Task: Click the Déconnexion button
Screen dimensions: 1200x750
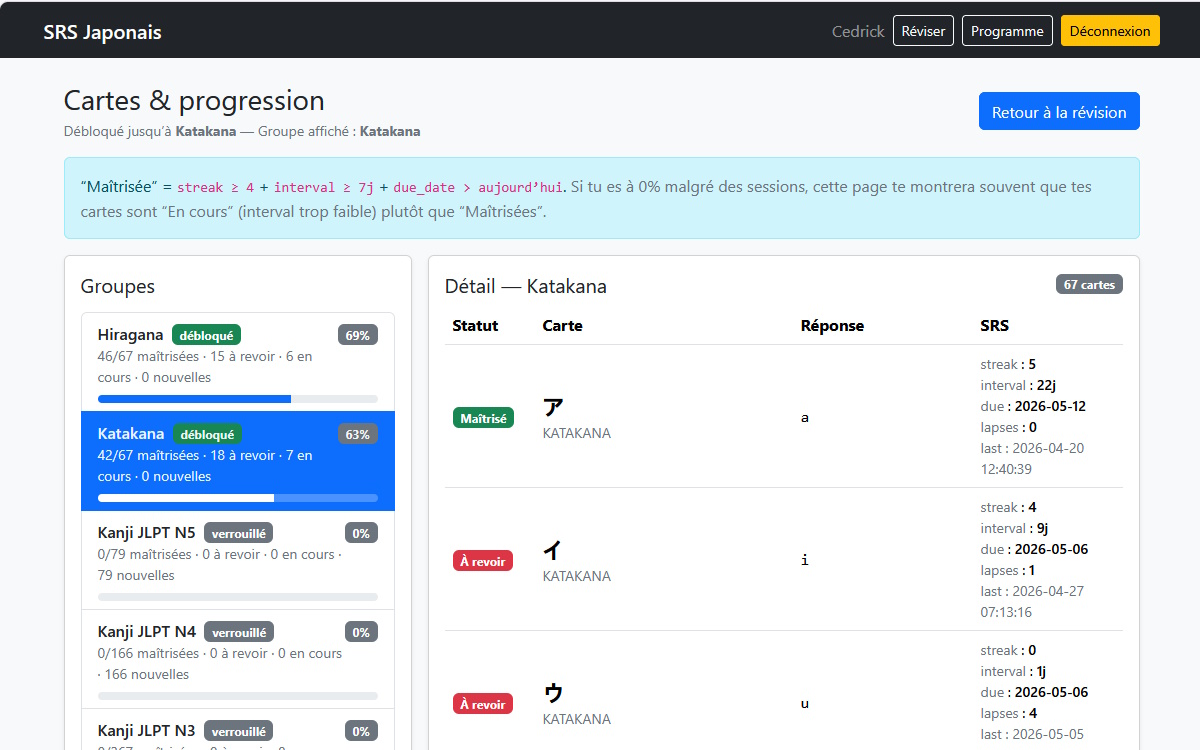Action: (1110, 31)
